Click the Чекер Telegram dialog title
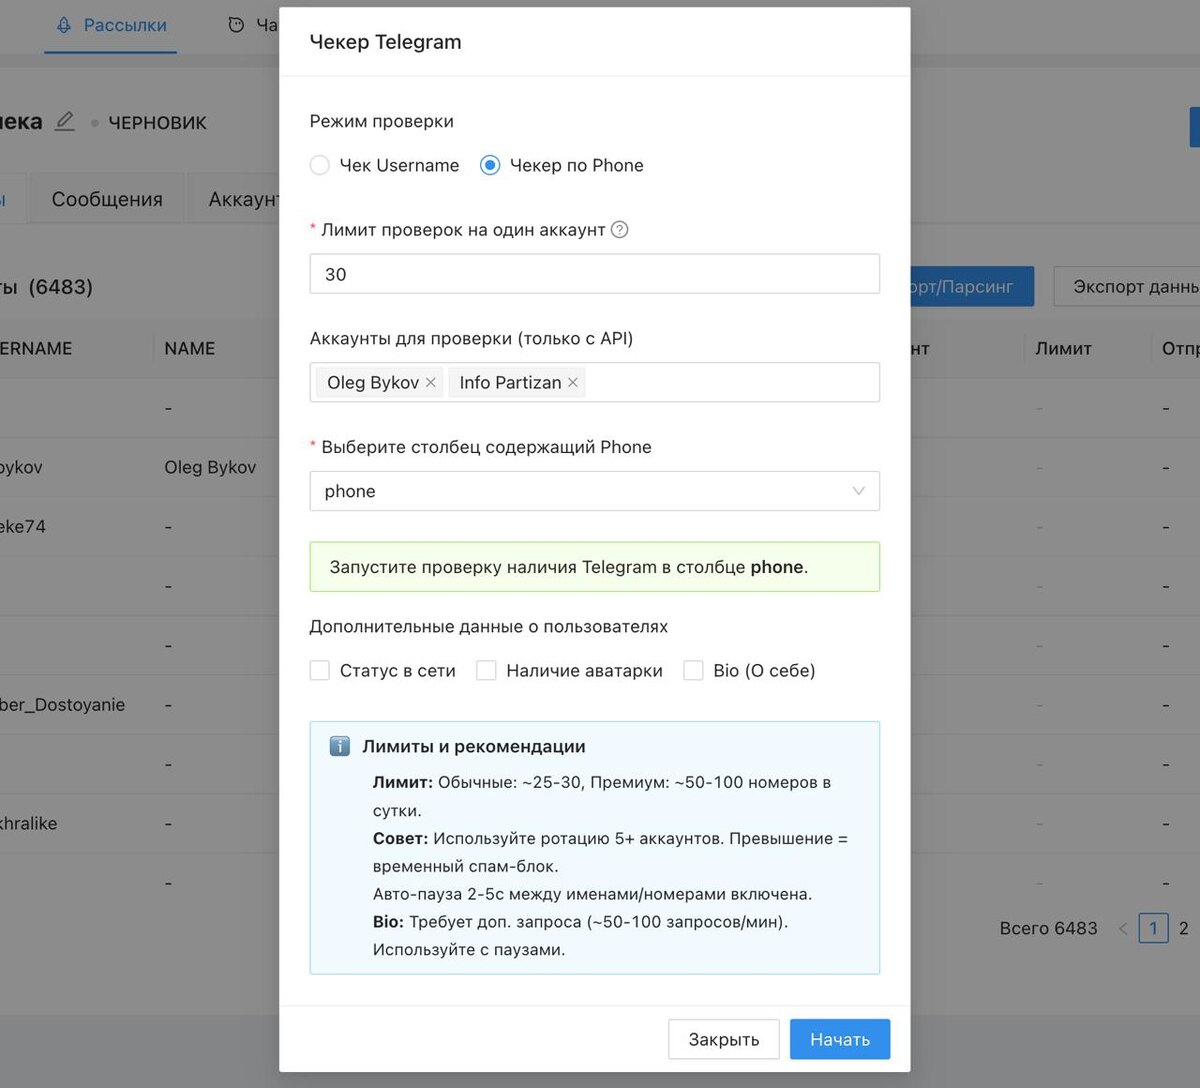Image resolution: width=1200 pixels, height=1088 pixels. point(386,42)
